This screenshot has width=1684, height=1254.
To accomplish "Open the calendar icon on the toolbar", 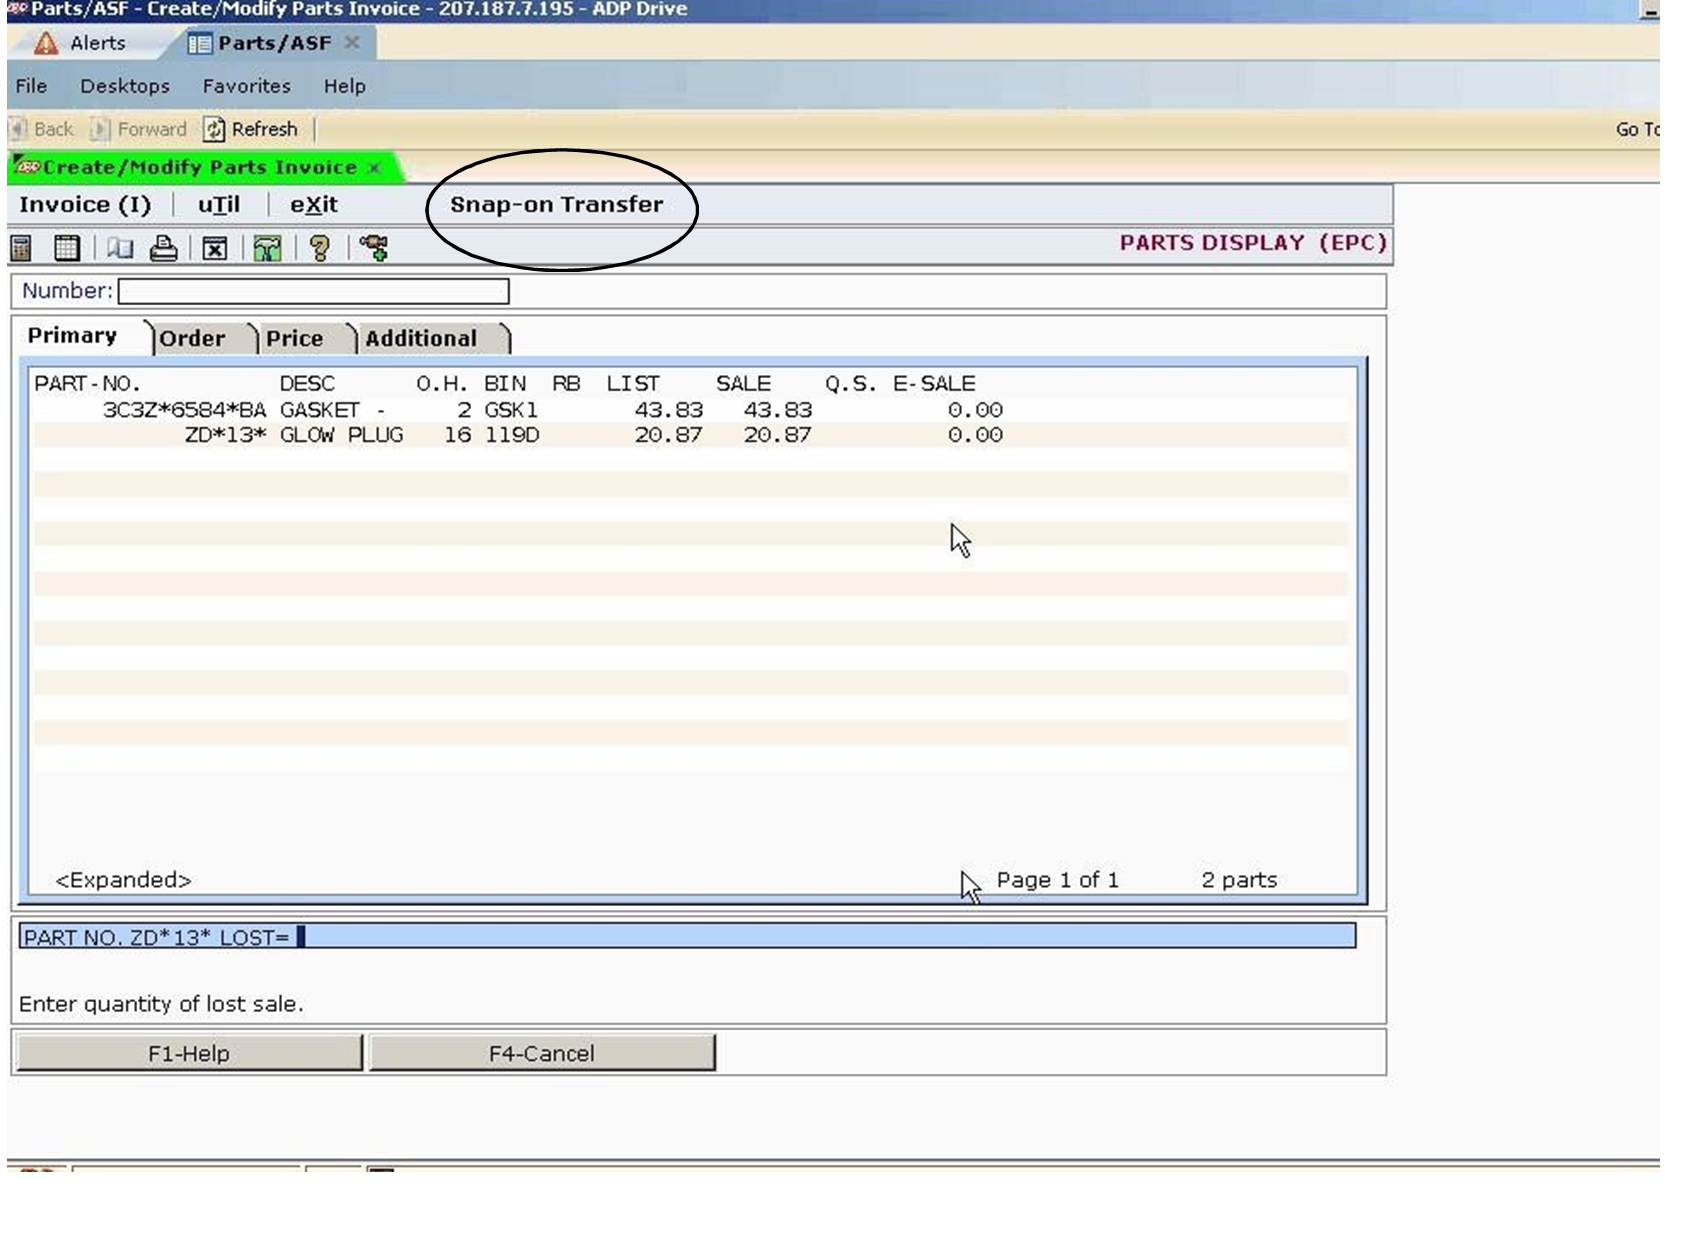I will pos(66,248).
